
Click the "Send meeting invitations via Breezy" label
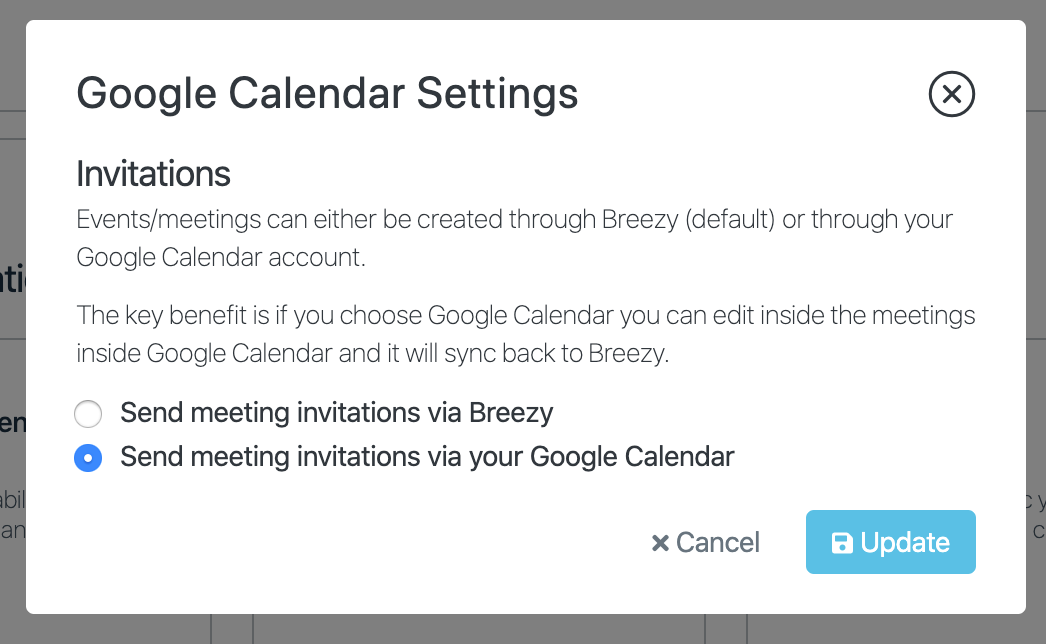336,413
